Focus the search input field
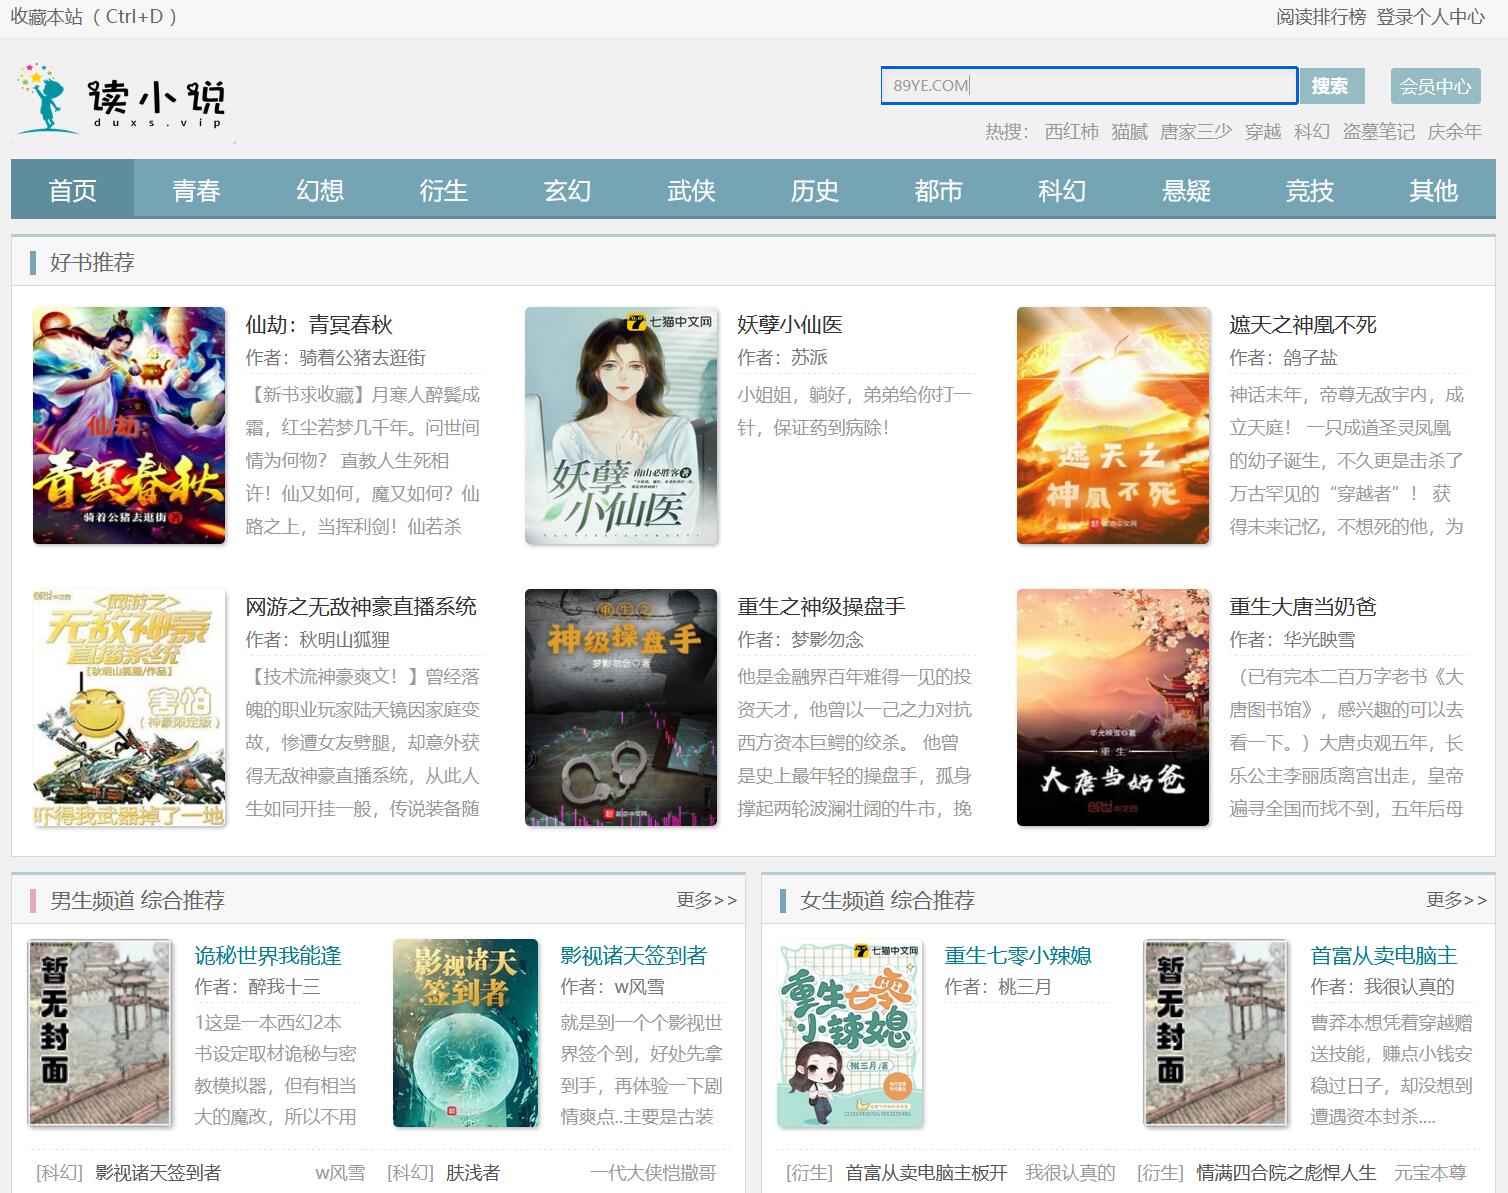The width and height of the screenshot is (1508, 1193). (x=1088, y=86)
